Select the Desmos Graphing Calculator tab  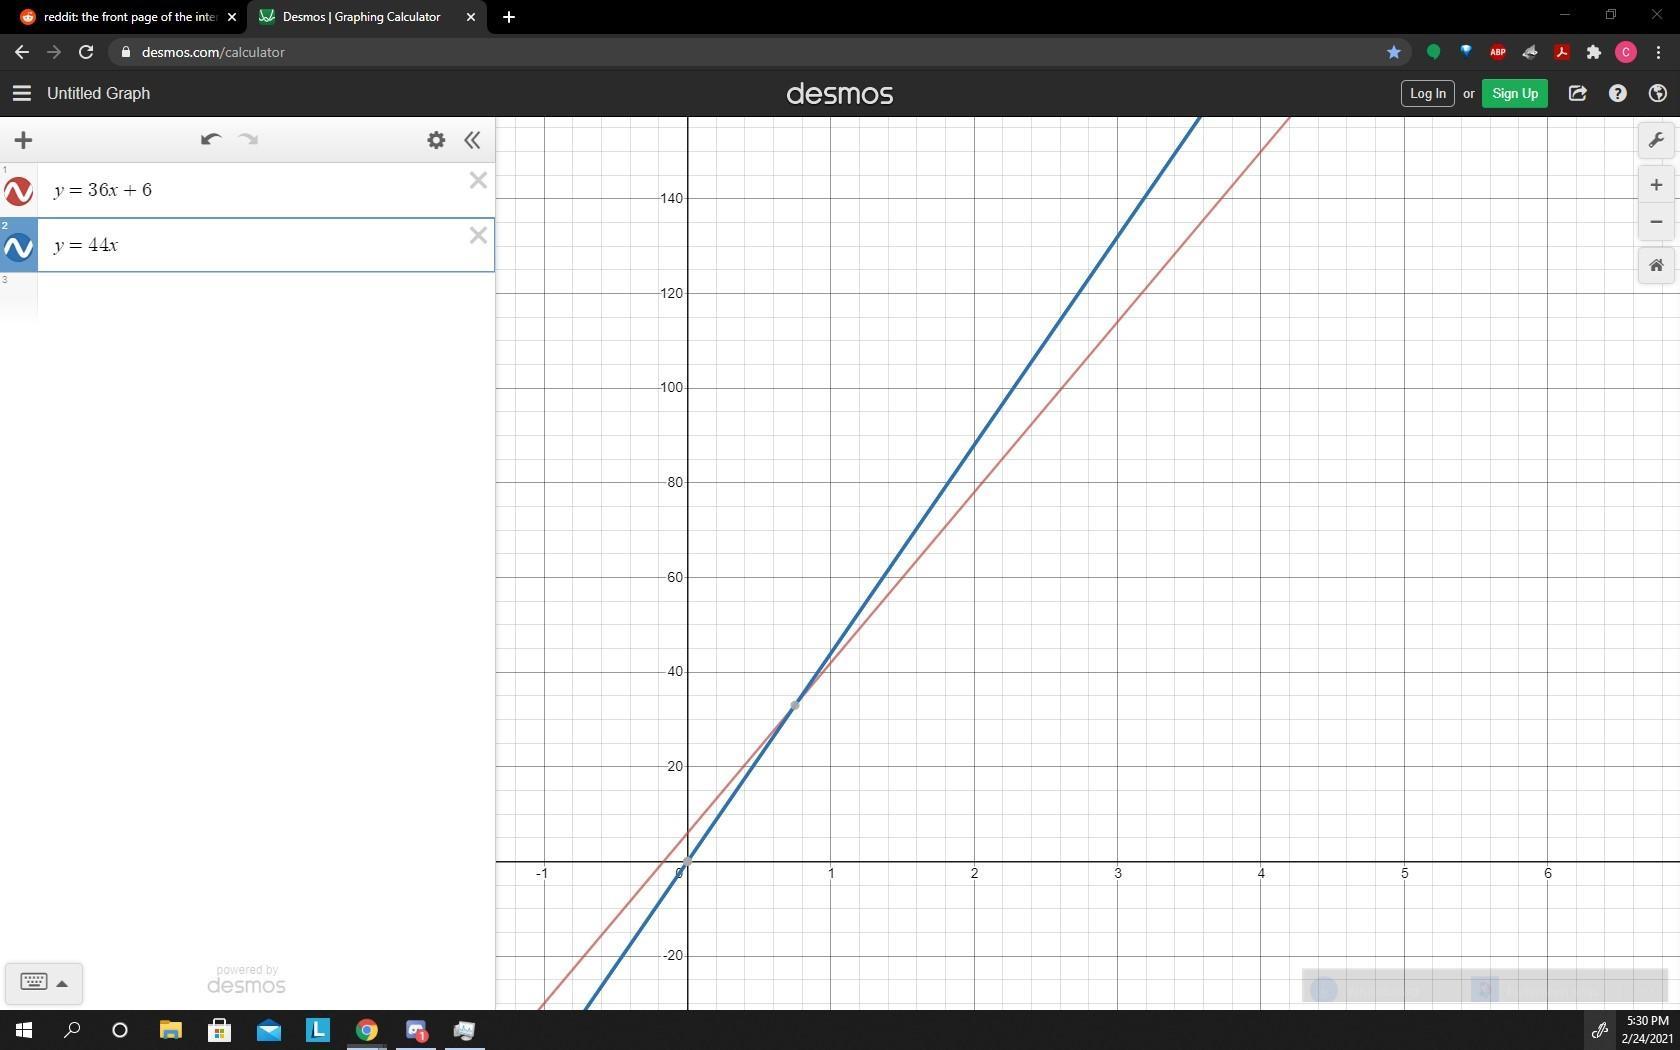(x=362, y=17)
